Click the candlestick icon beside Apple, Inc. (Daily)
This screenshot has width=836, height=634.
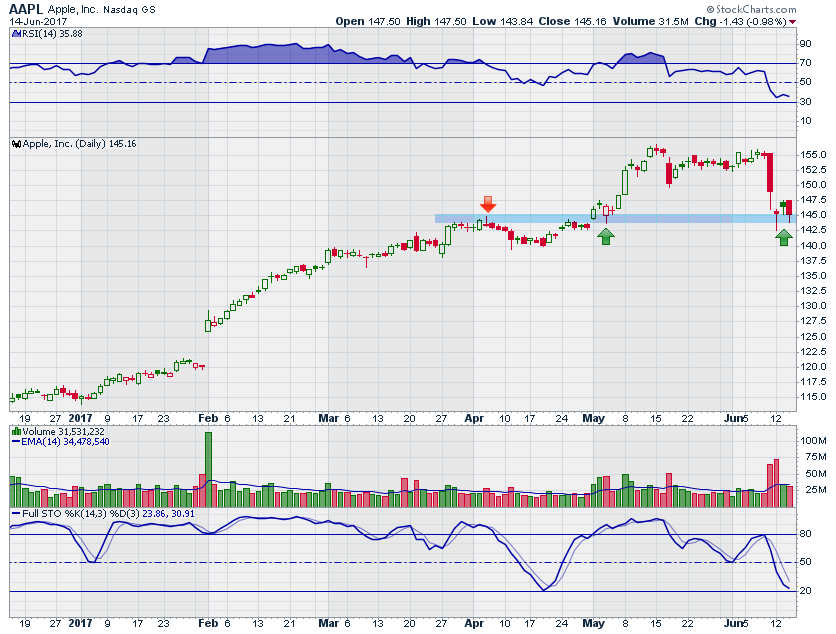coord(16,144)
